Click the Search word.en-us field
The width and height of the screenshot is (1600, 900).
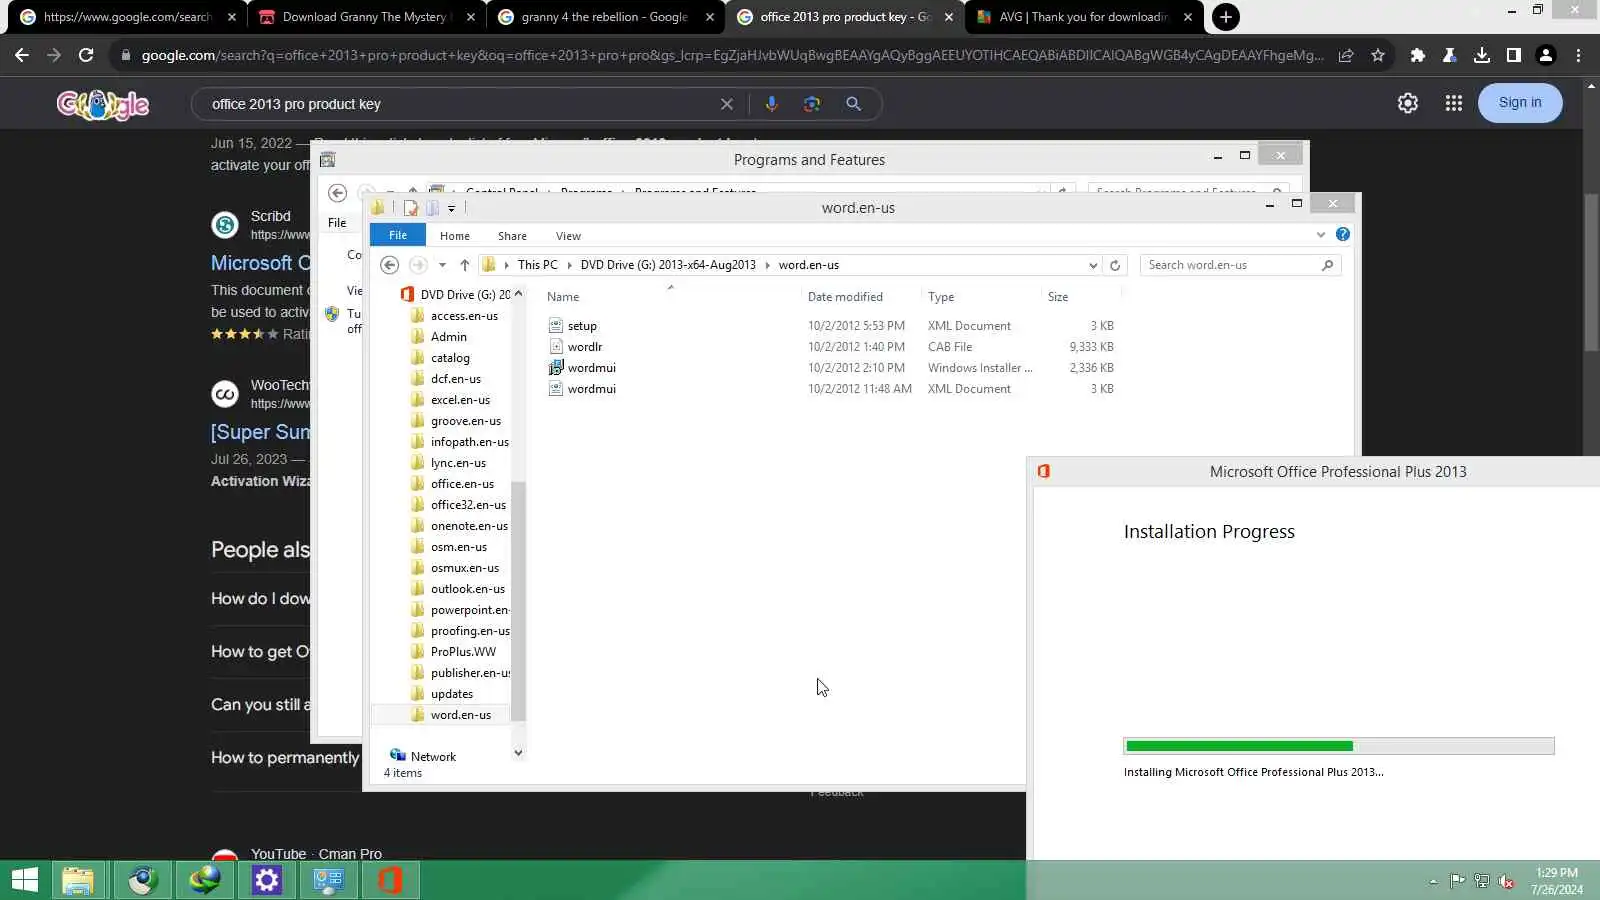click(x=1240, y=265)
